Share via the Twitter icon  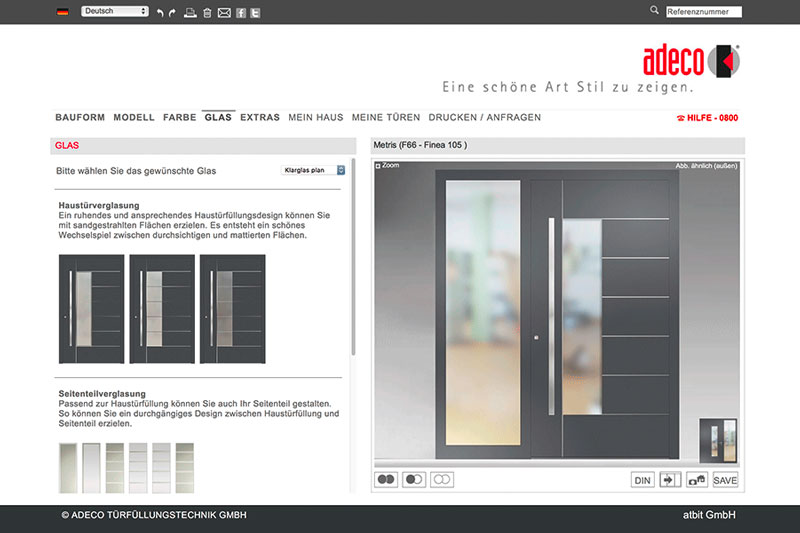tap(256, 13)
